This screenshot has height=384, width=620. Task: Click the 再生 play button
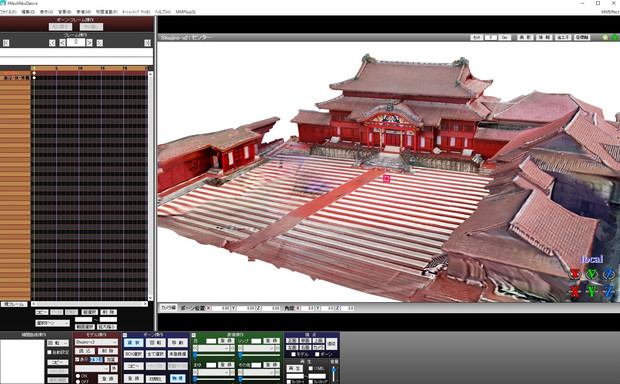(x=294, y=368)
